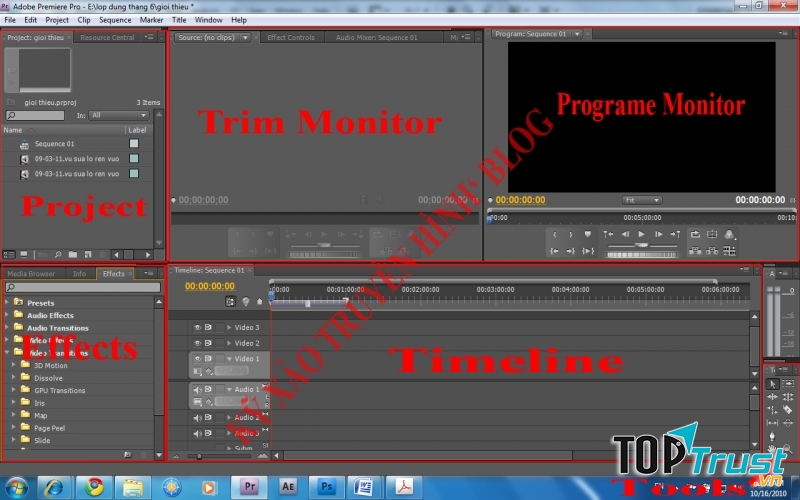Toggle Video 2 track output eye
This screenshot has height=500, width=800.
pos(197,343)
